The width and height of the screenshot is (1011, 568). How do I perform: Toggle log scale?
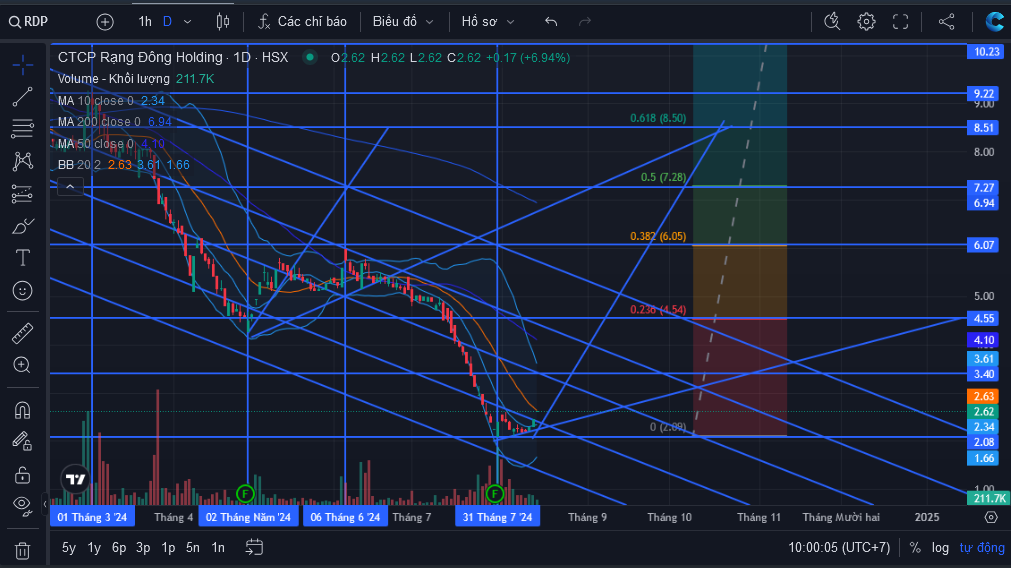click(940, 548)
